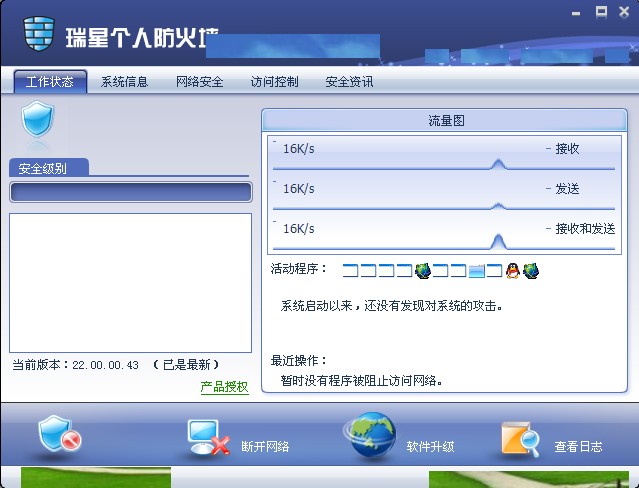Click the 流量图 panel header
Image resolution: width=639 pixels, height=488 pixels.
click(444, 120)
